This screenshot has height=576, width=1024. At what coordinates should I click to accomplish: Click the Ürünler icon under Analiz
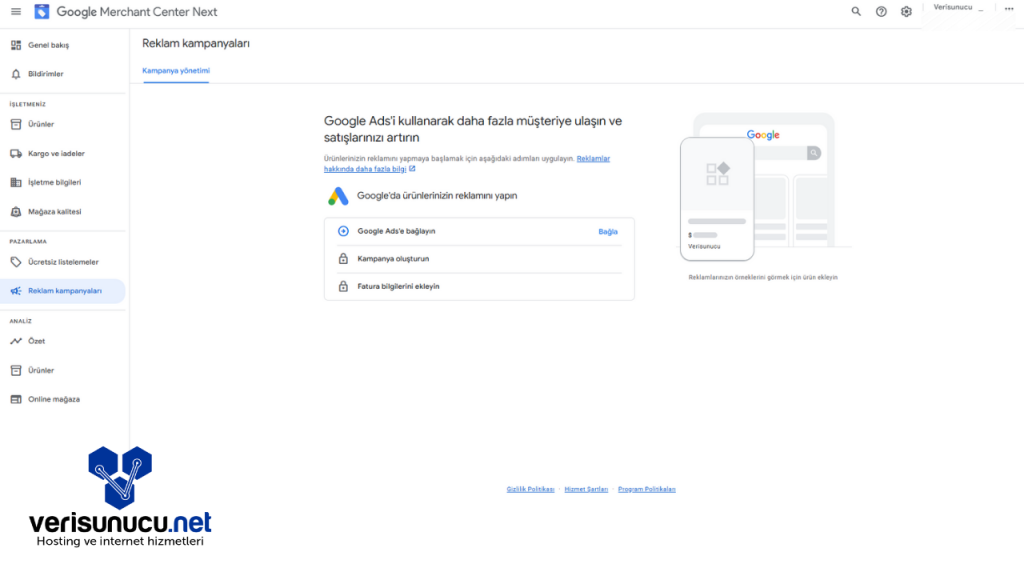point(16,370)
